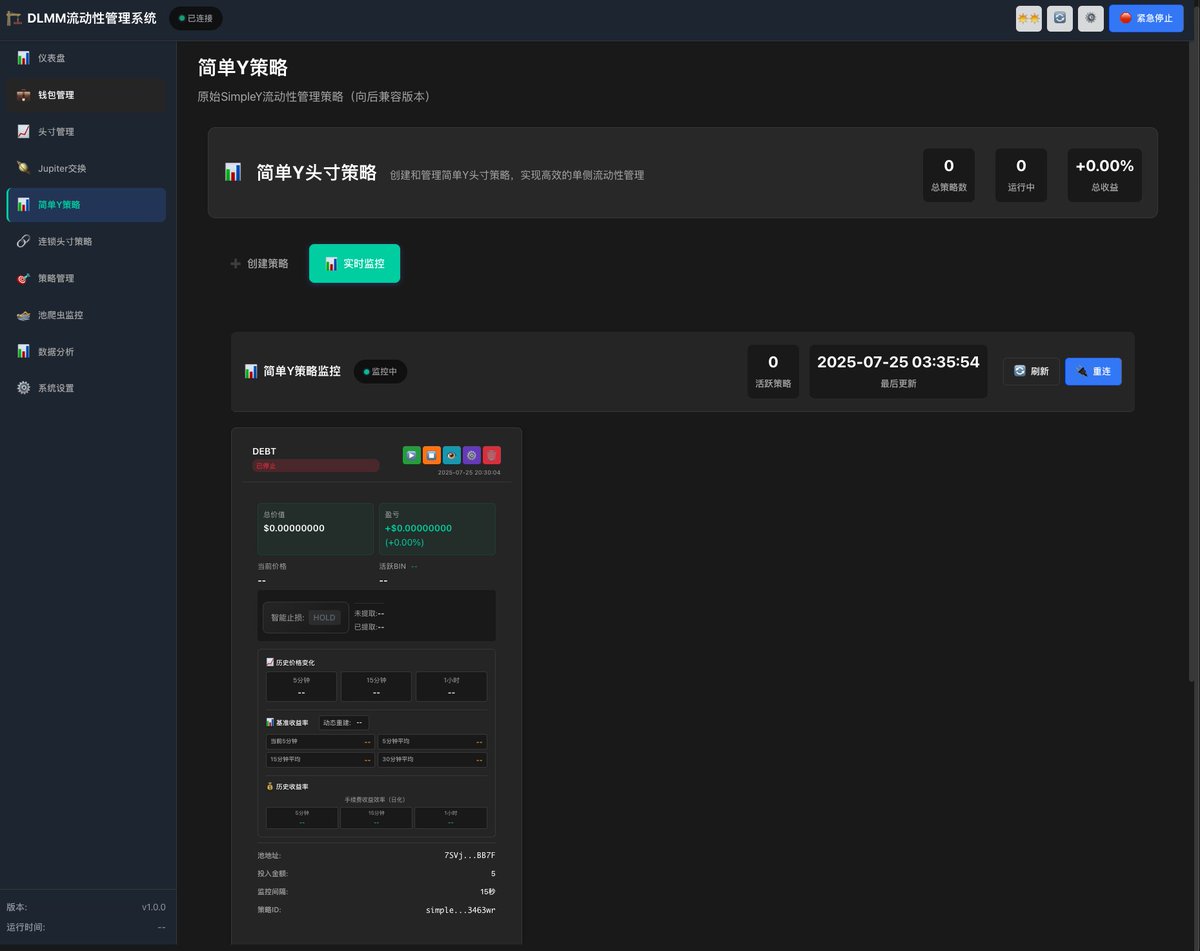Click the 刷新 refresh button in monitor panel

(x=1031, y=372)
